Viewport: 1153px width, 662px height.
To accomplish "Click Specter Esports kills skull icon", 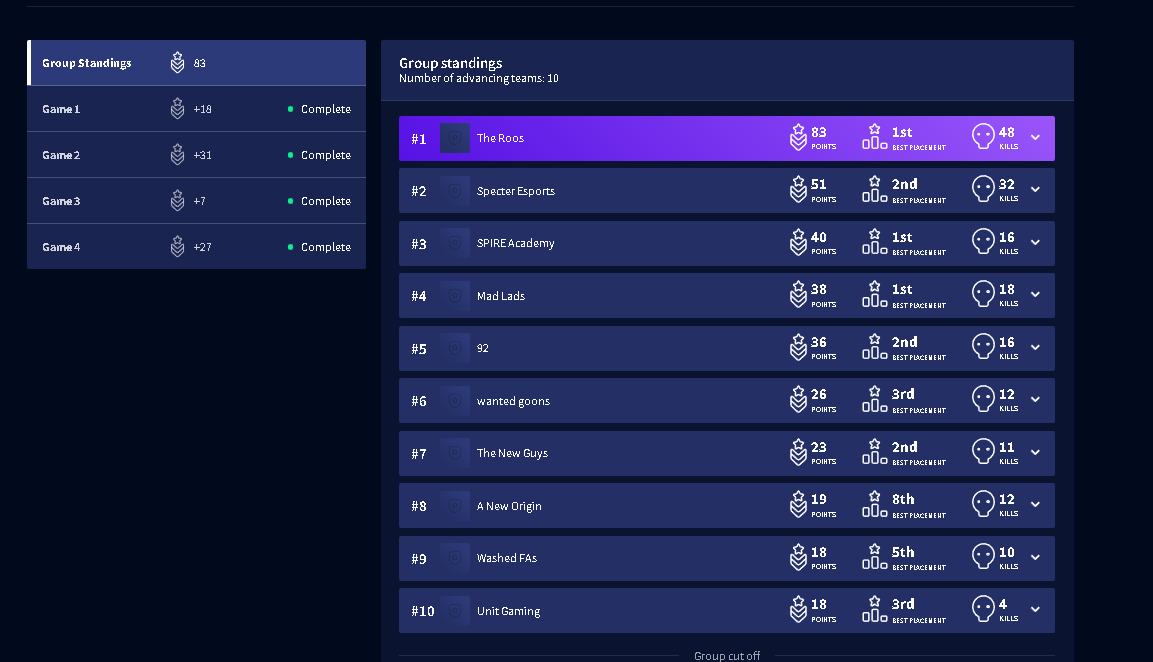I will 983,189.
